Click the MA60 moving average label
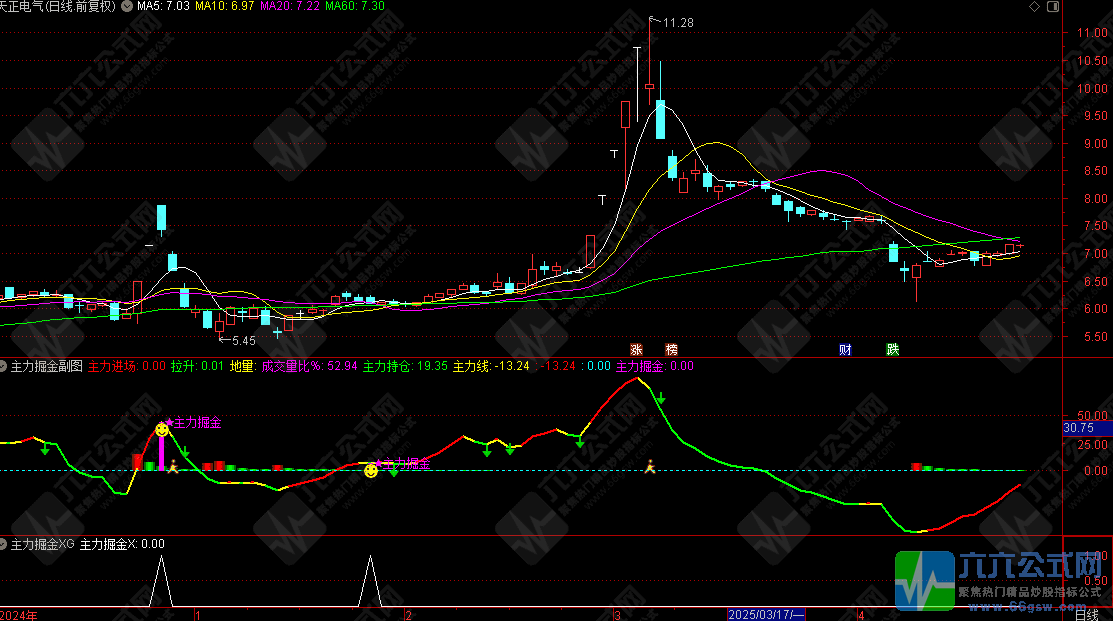This screenshot has width=1113, height=621. 357,6
